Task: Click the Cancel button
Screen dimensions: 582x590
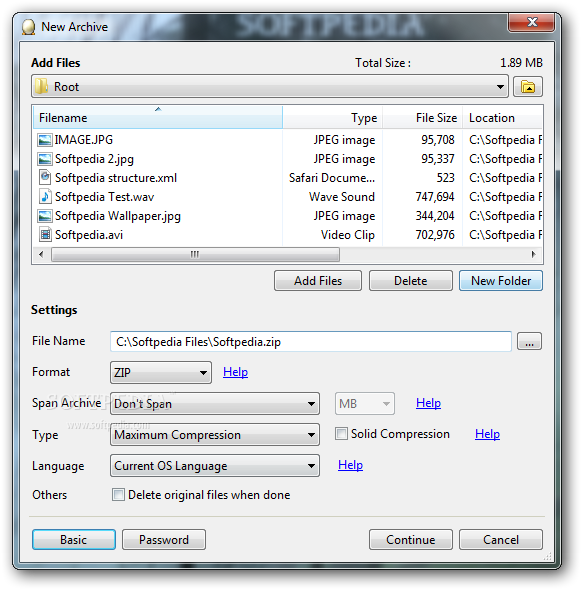Action: click(501, 540)
